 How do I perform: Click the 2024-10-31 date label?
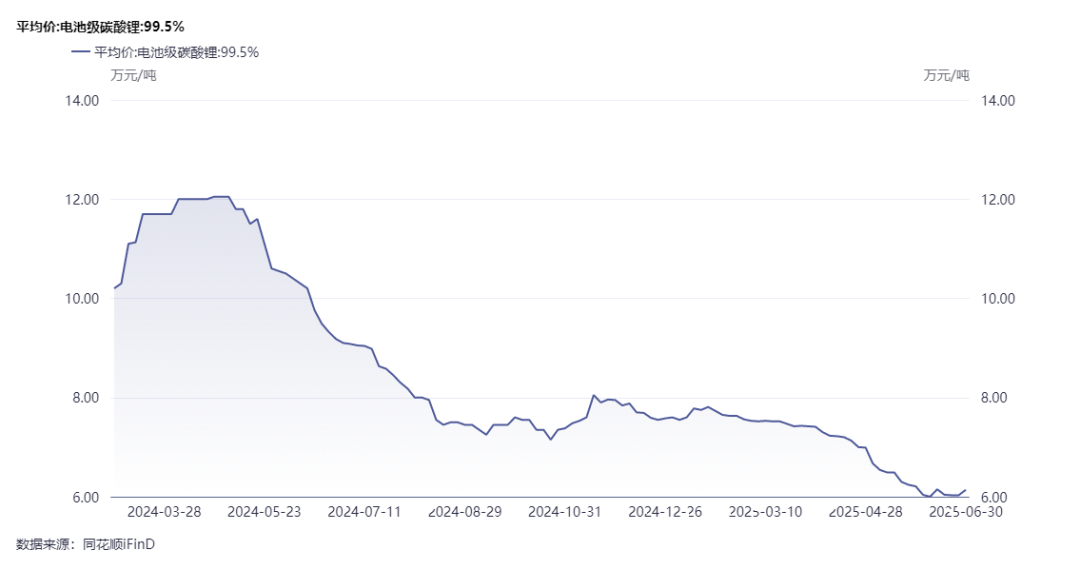click(565, 511)
